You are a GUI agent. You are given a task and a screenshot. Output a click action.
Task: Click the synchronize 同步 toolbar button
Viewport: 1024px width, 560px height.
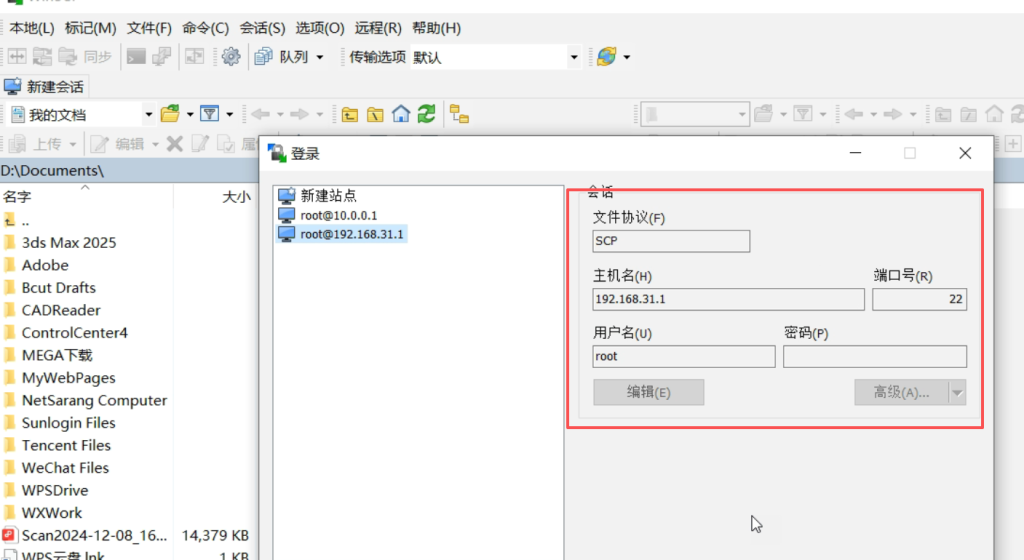tap(85, 57)
